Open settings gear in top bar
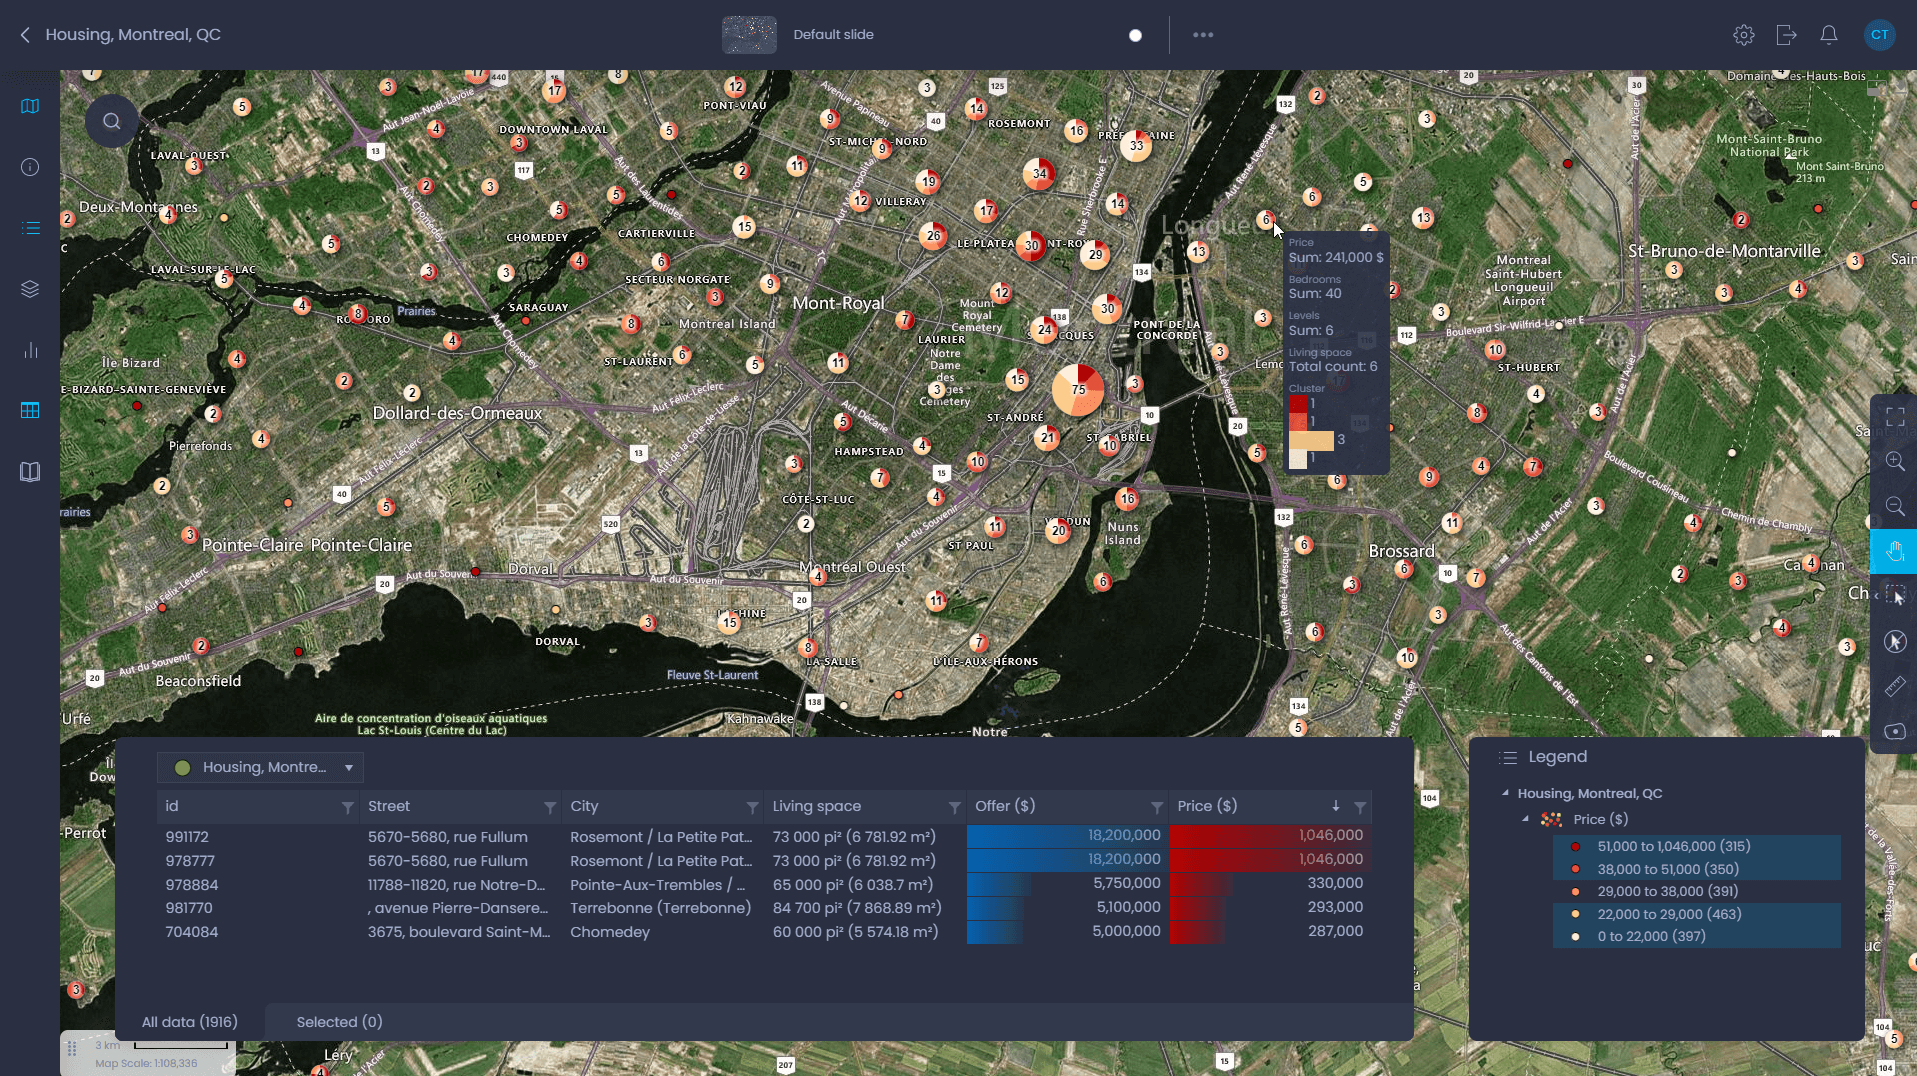Viewport: 1917px width, 1076px height. pyautogui.click(x=1744, y=35)
